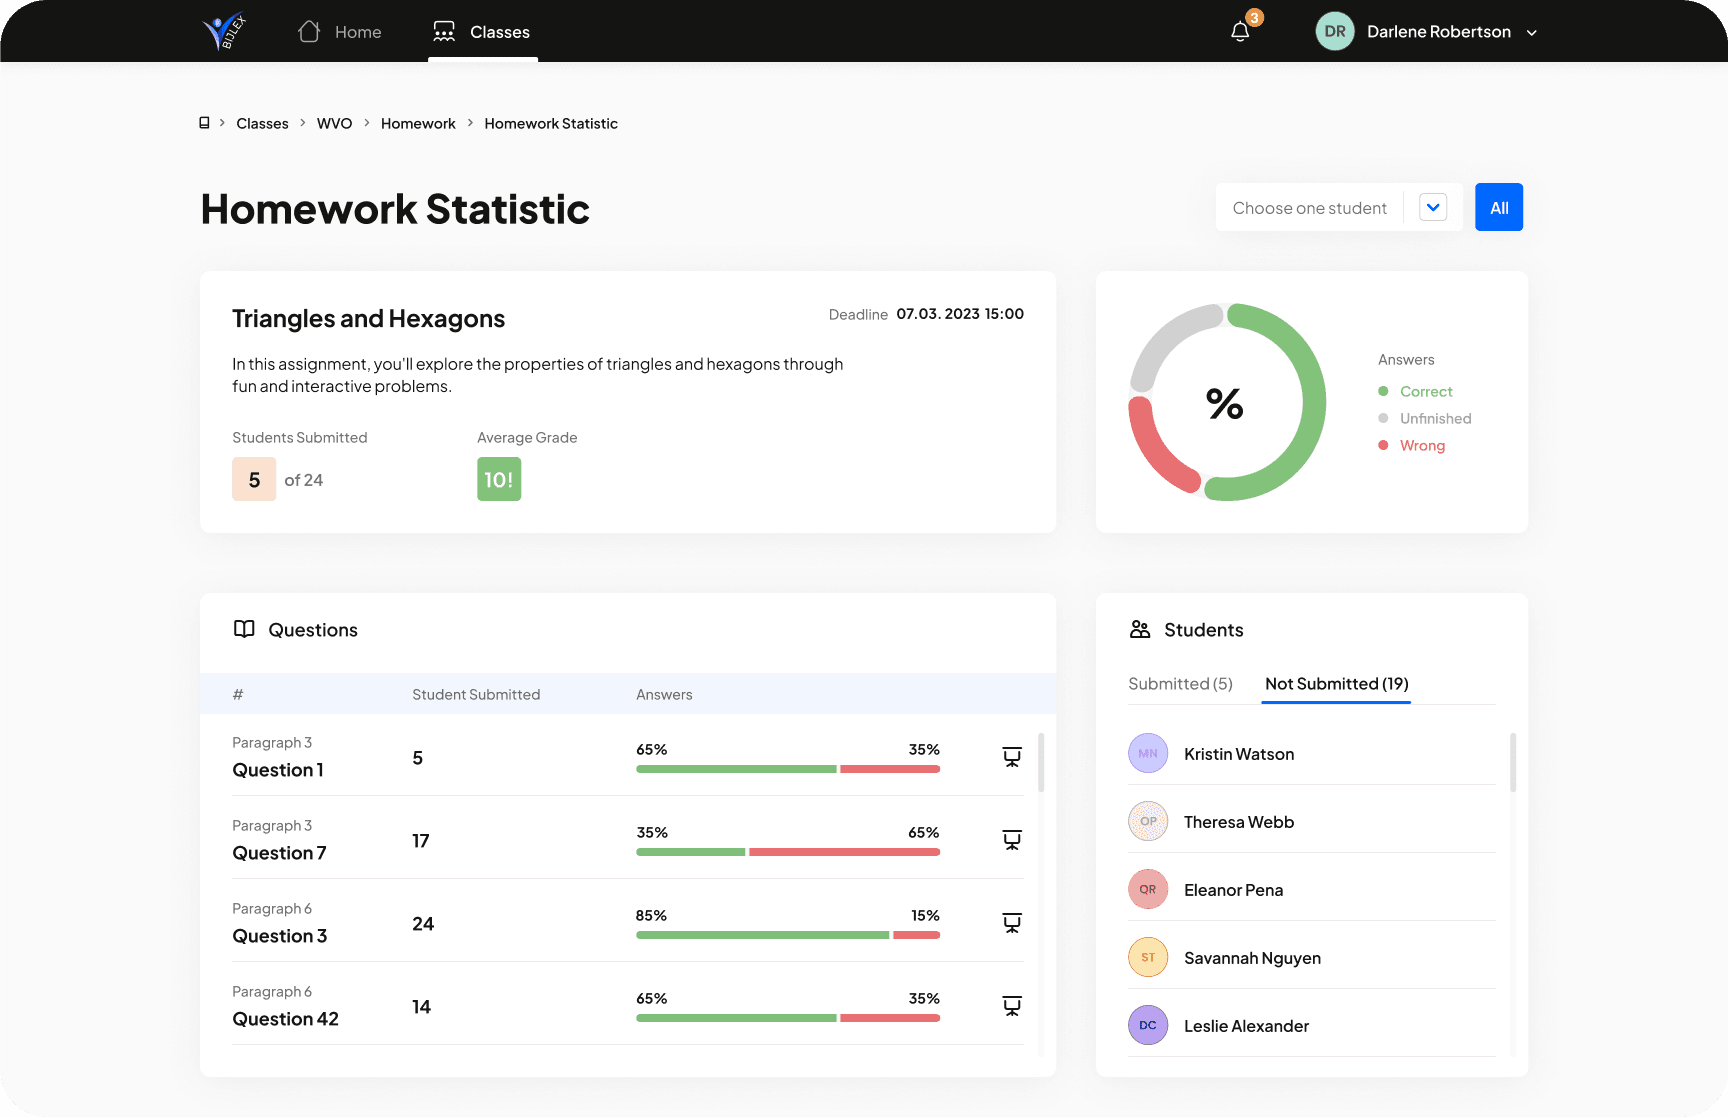Switch to the Submitted (5) tab

[1180, 684]
